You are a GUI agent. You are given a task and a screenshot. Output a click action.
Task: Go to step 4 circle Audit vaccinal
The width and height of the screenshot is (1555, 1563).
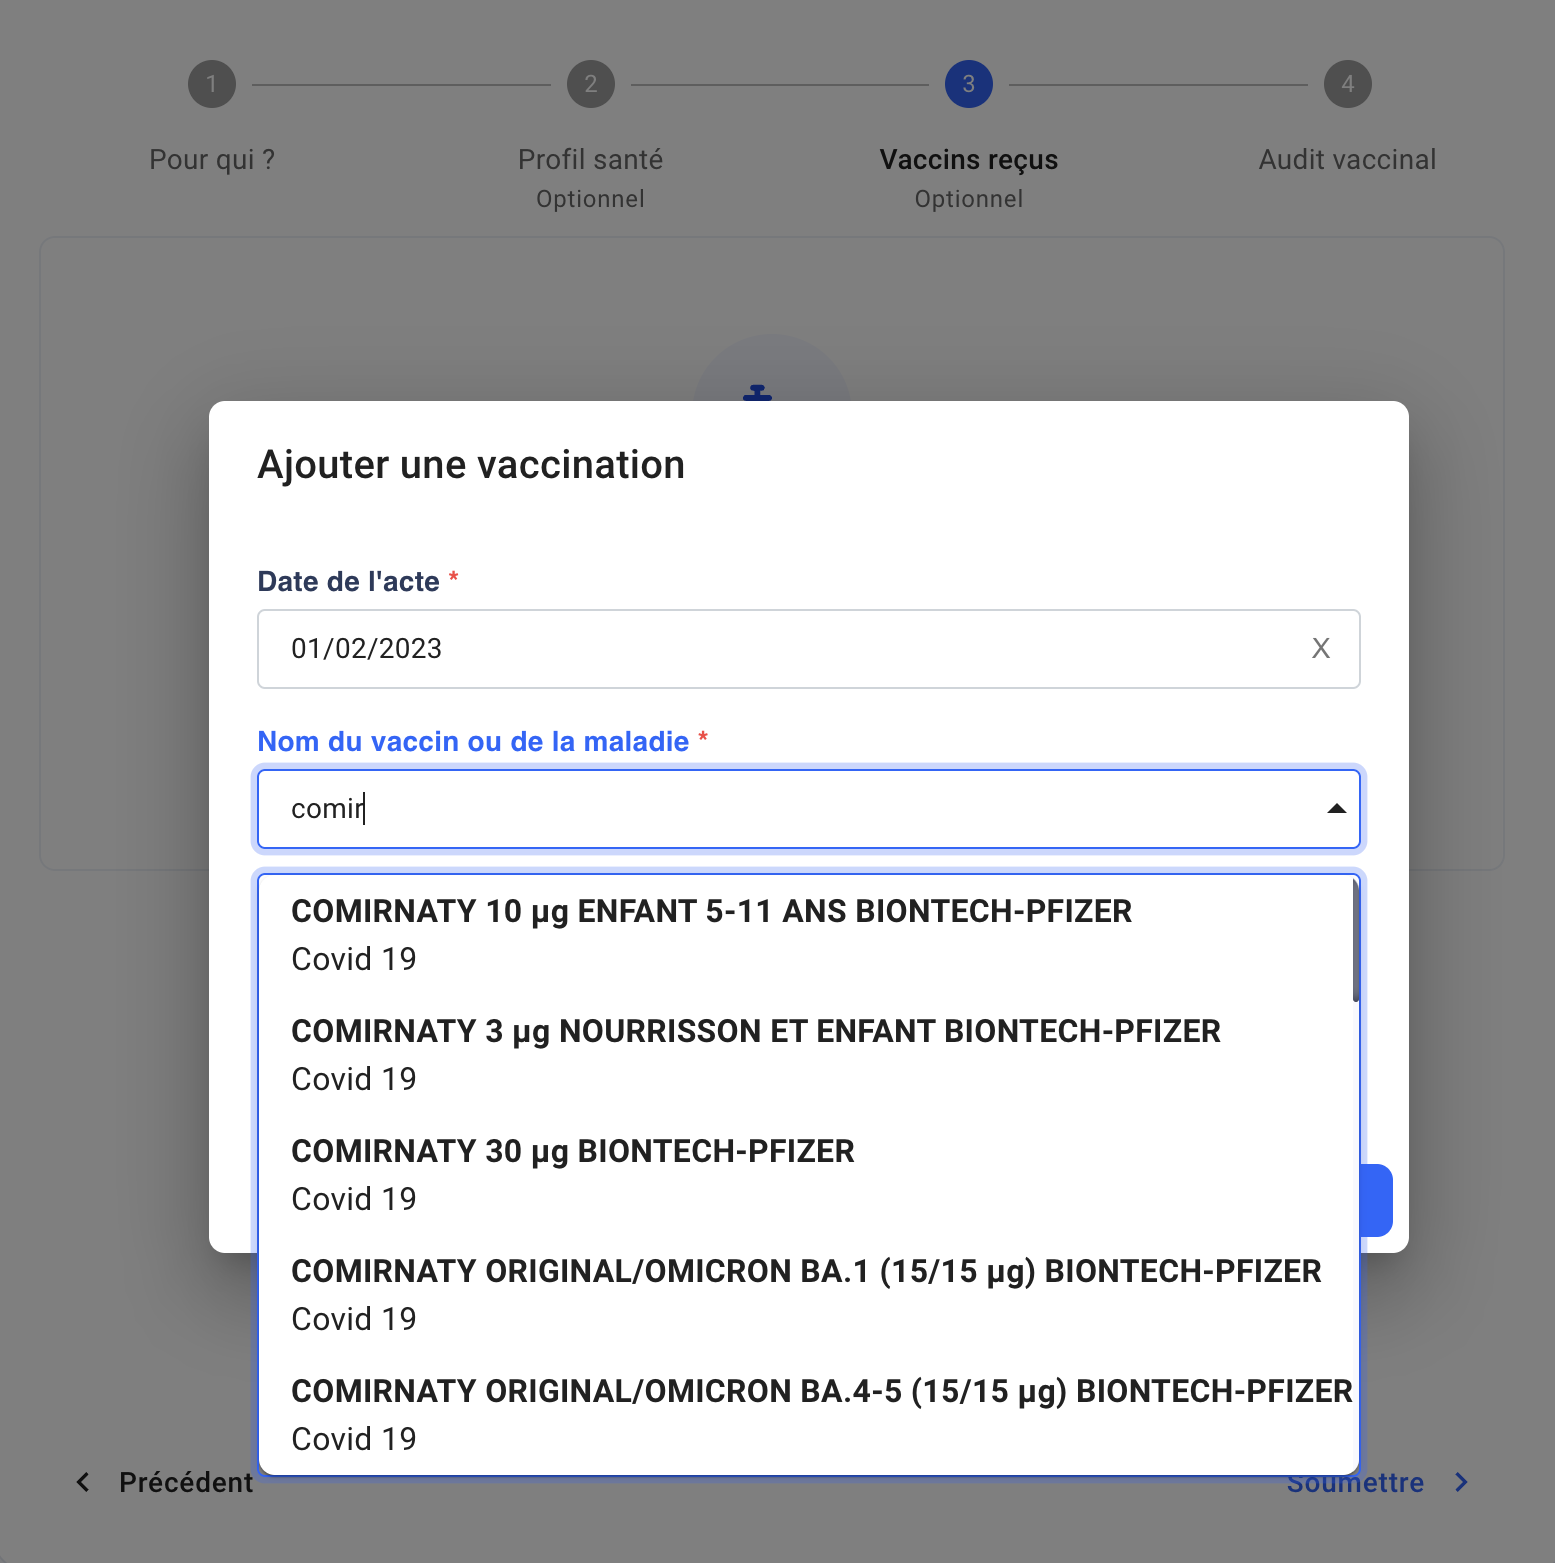(x=1348, y=84)
